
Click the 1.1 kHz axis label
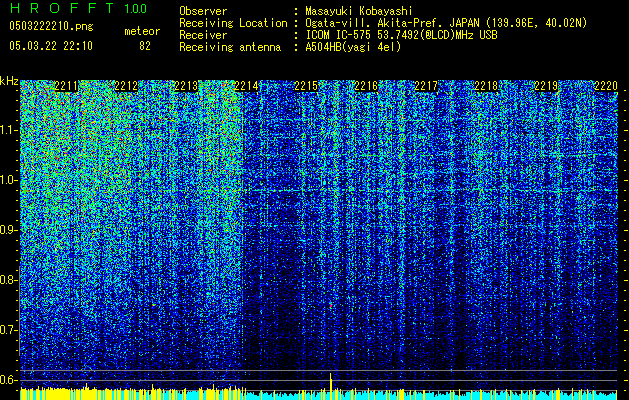(9, 130)
